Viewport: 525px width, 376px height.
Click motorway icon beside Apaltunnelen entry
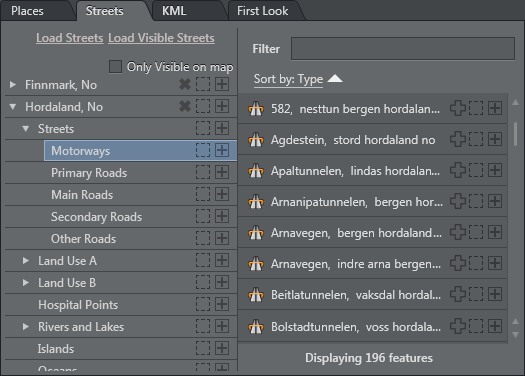tap(256, 171)
